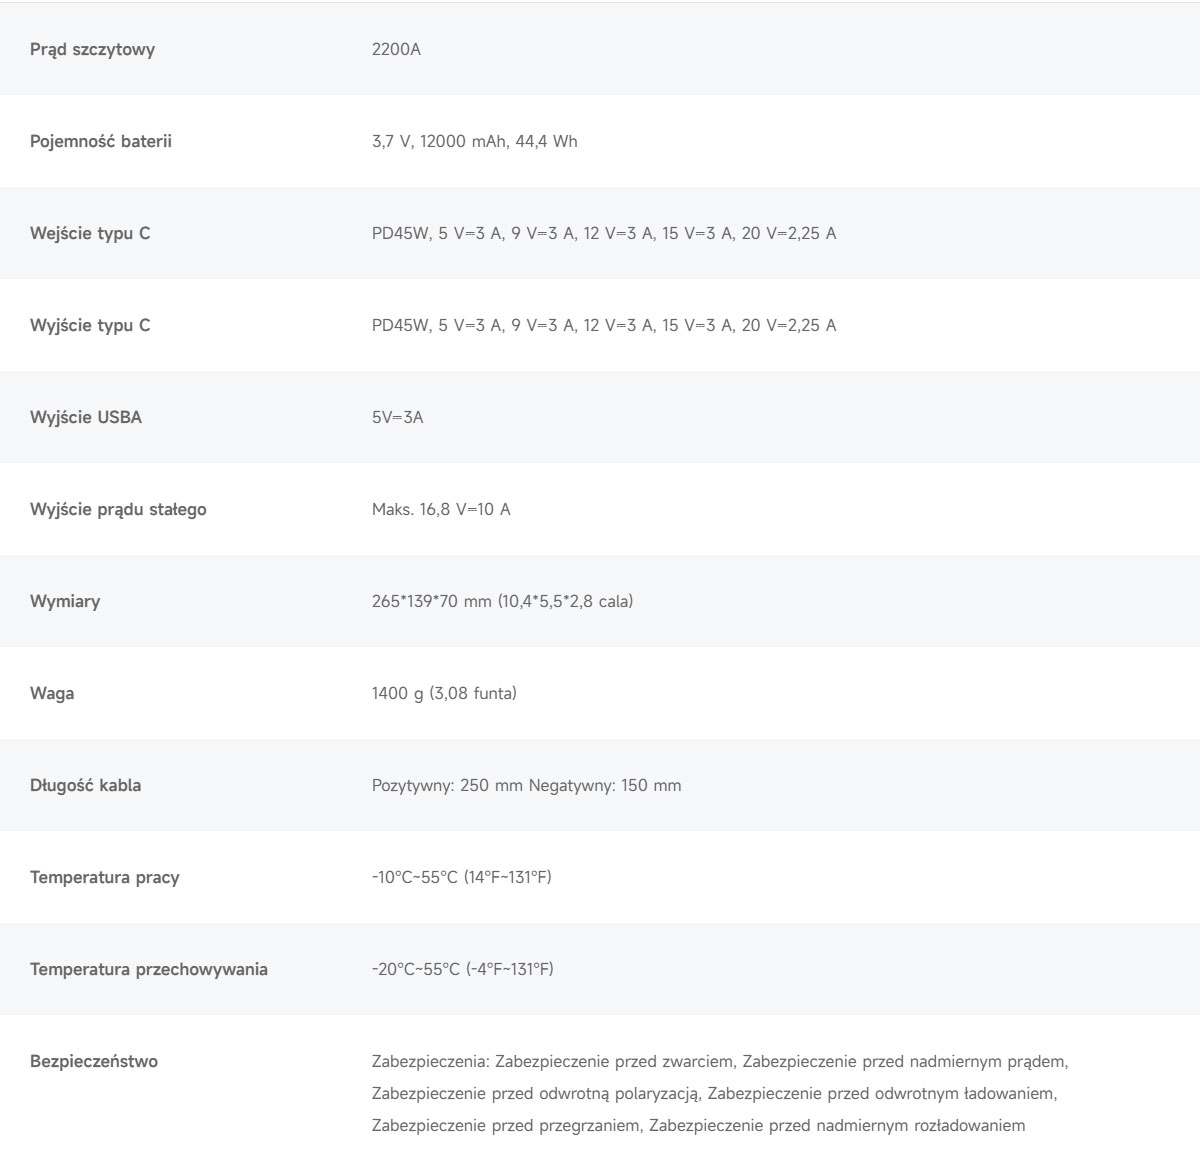Viewport: 1200px width, 1172px height.
Task: Click the 'Pojemność baterii' row label
Action: [101, 142]
